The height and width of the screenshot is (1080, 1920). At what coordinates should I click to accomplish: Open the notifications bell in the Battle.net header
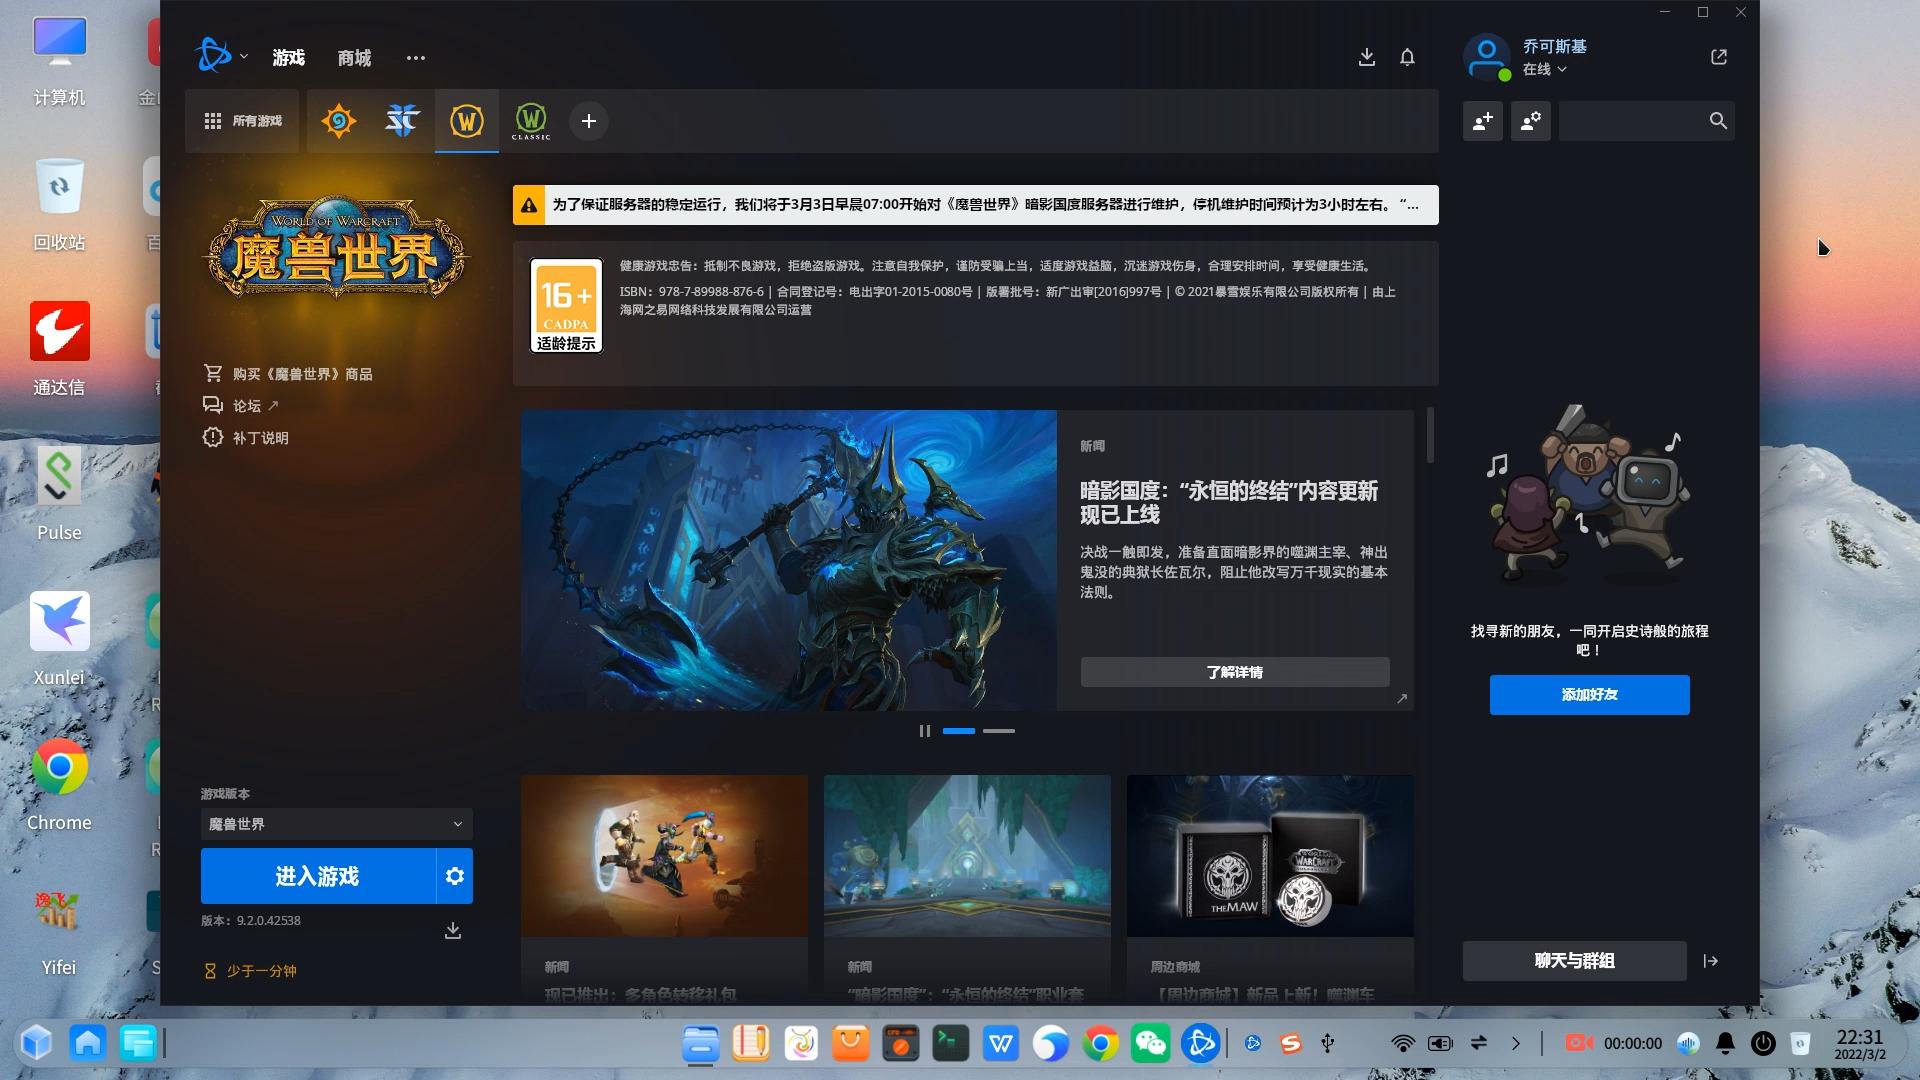(x=1407, y=57)
